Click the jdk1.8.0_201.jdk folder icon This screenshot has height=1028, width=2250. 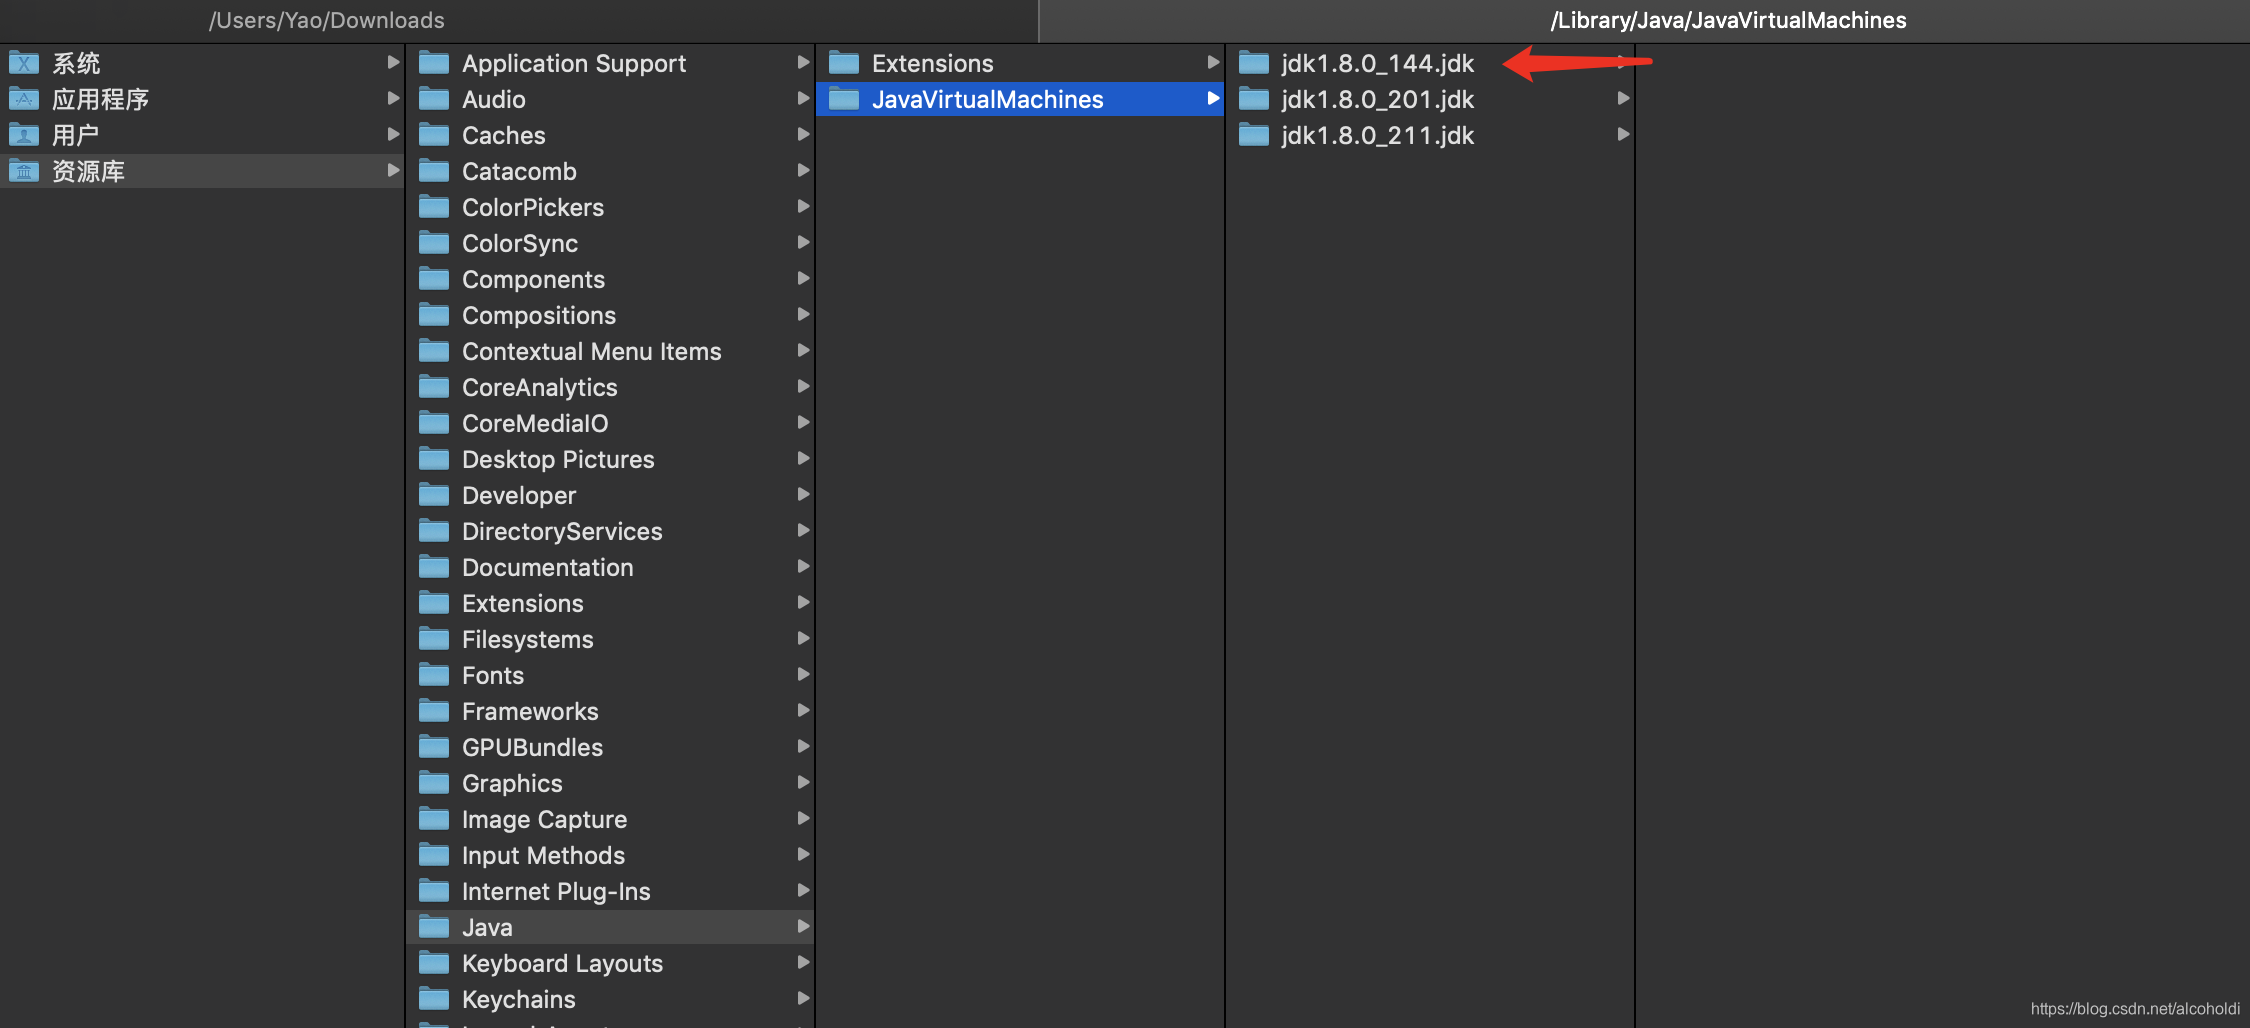point(1254,99)
